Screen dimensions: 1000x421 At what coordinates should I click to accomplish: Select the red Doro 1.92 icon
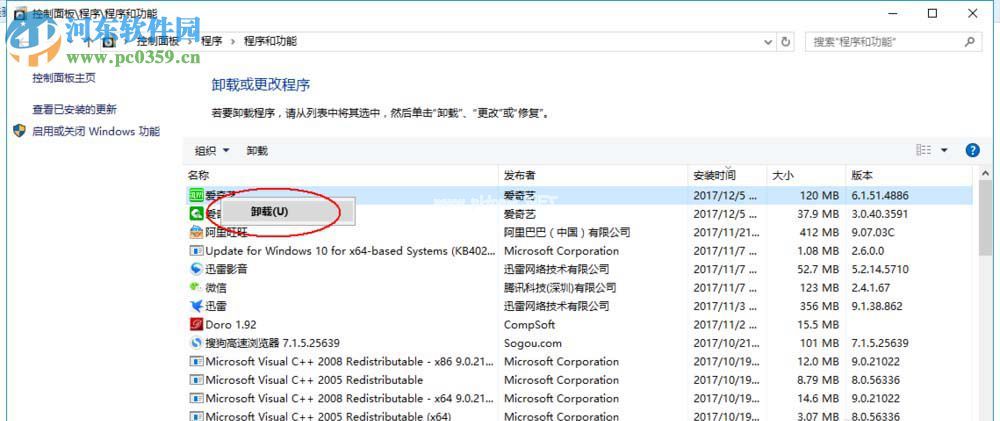coord(197,325)
